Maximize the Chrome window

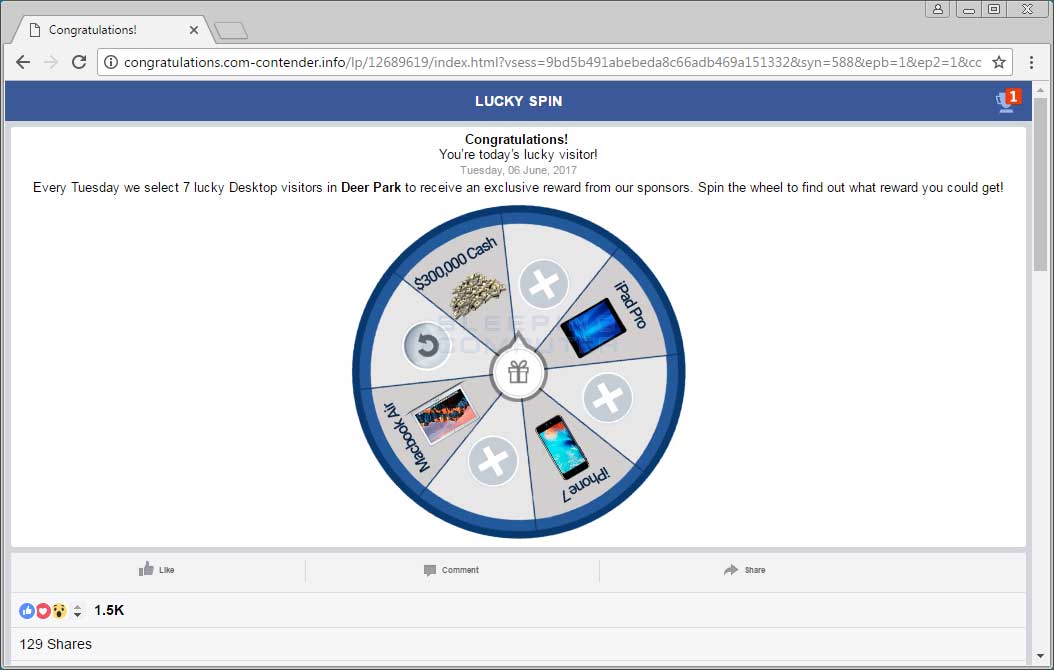click(994, 9)
